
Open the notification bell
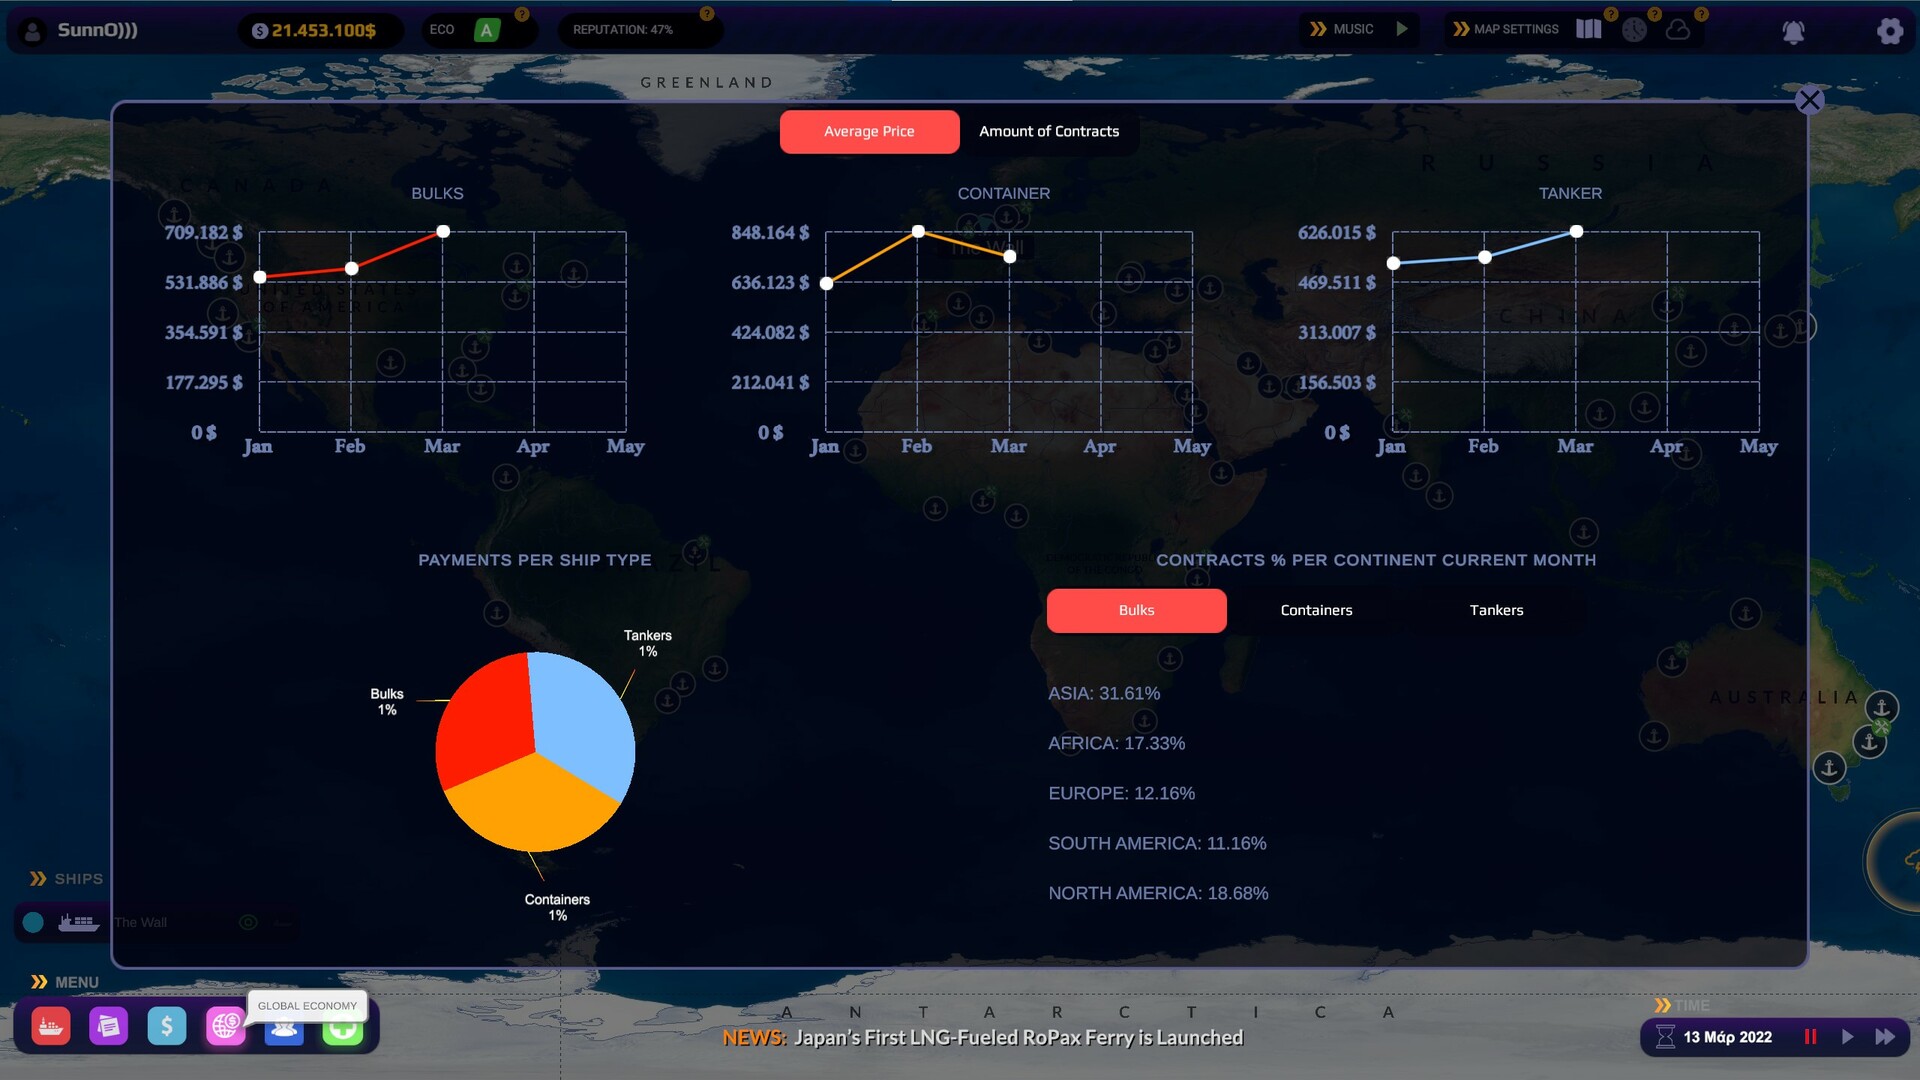pos(1794,32)
